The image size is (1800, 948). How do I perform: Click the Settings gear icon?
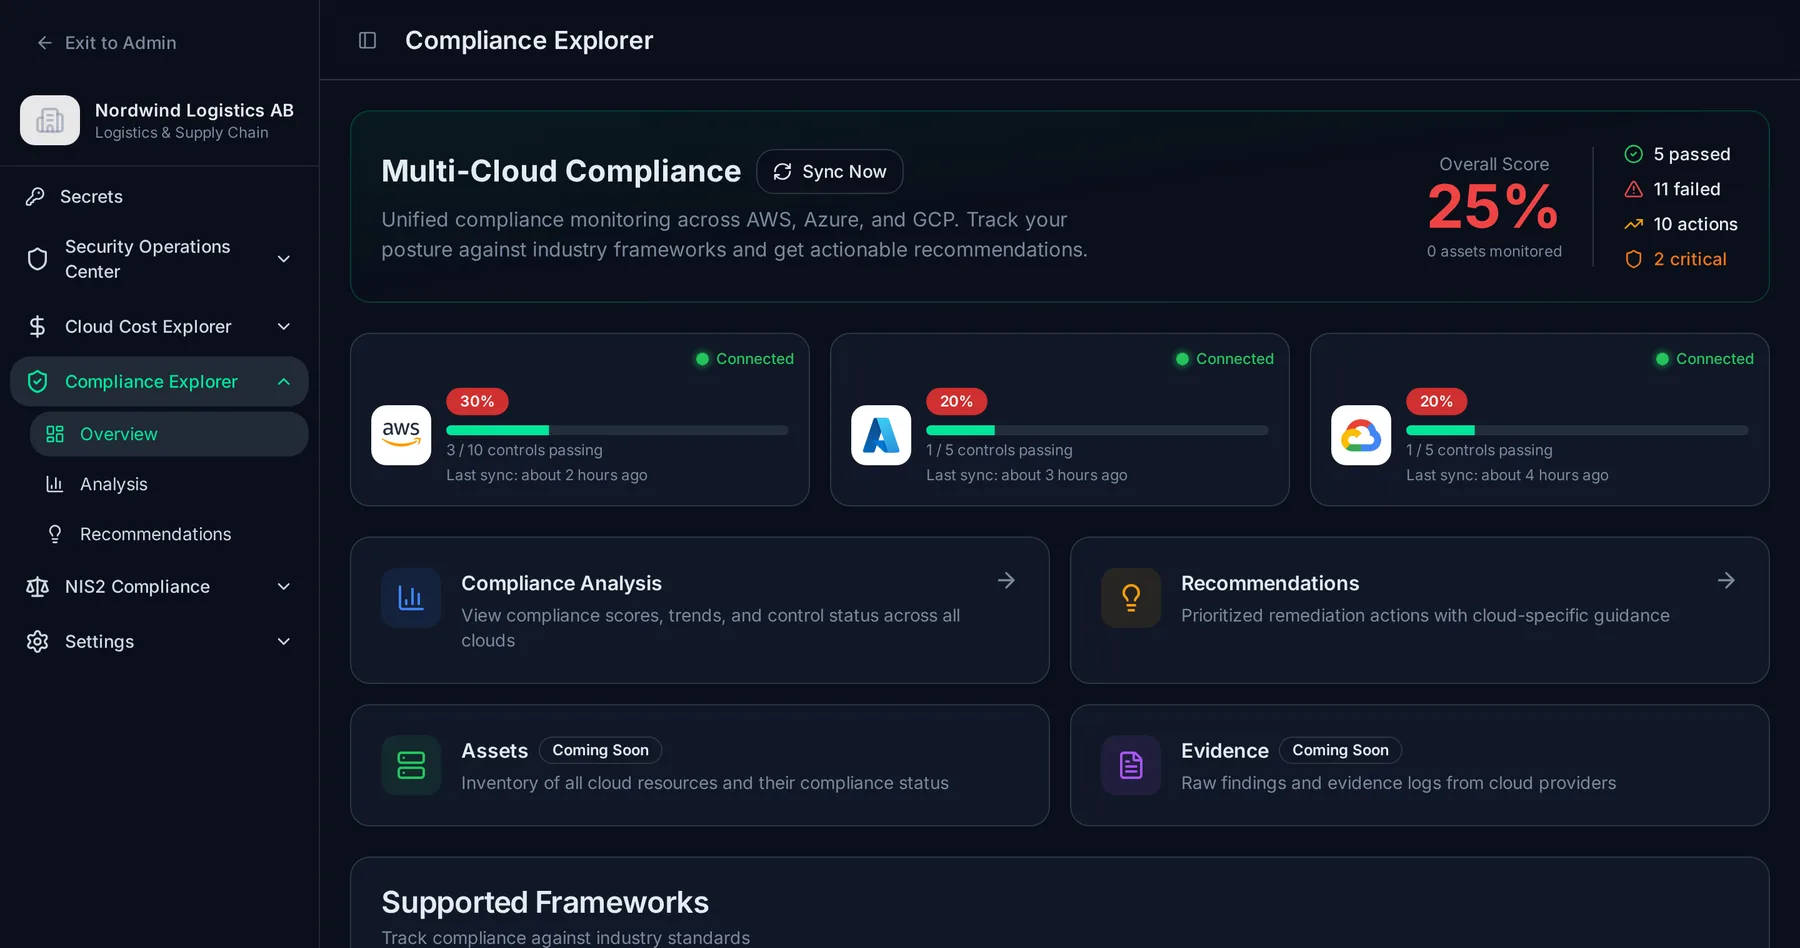point(37,642)
